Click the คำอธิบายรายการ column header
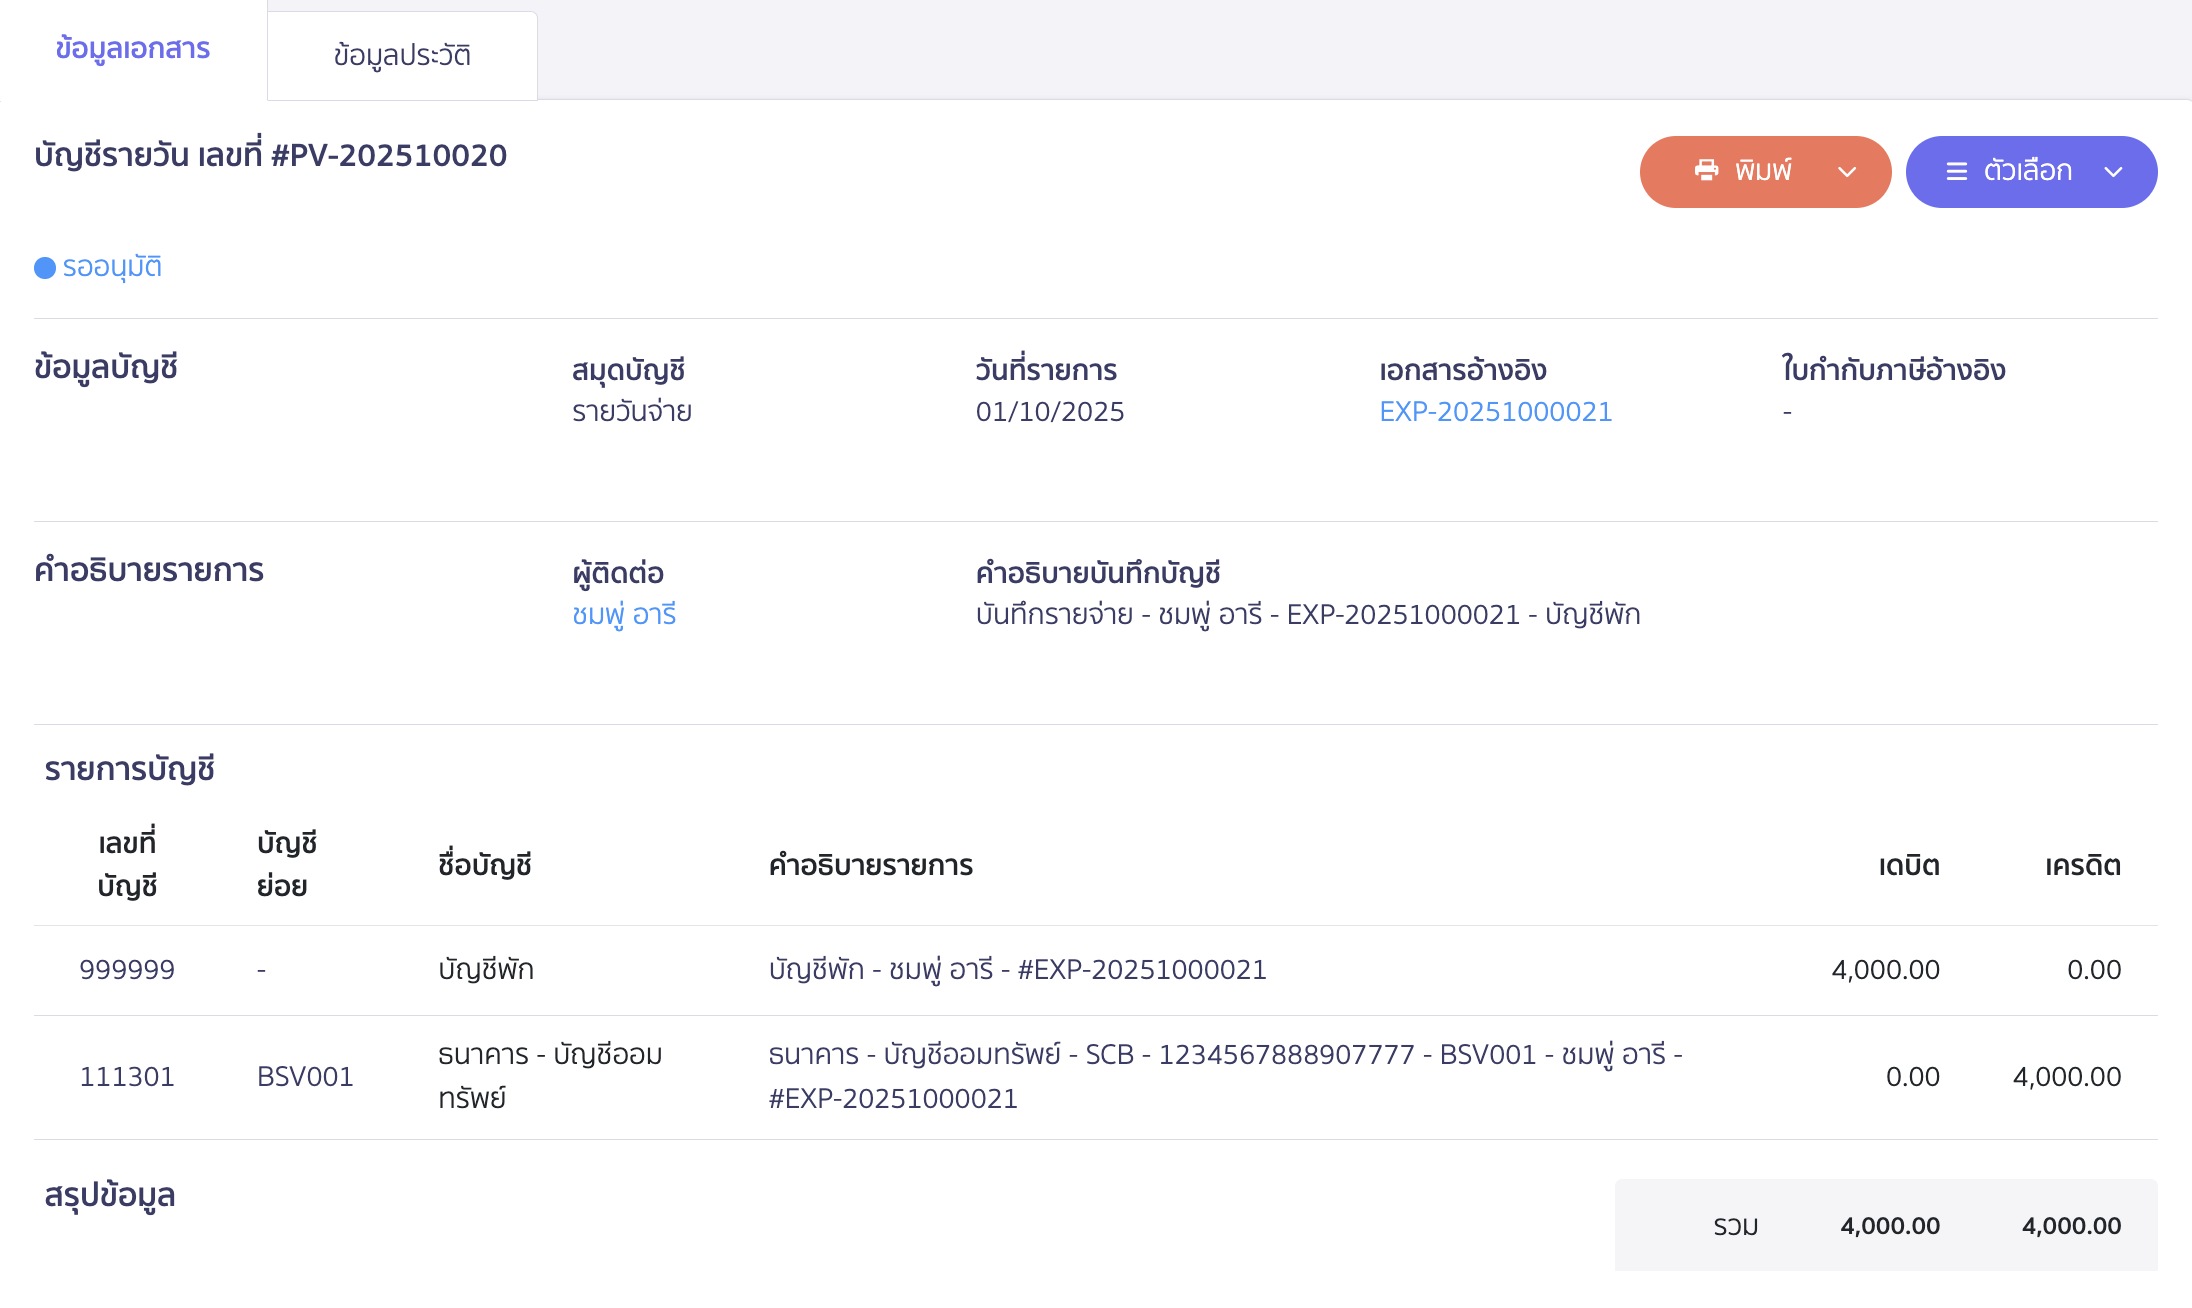2192x1308 pixels. [x=870, y=866]
